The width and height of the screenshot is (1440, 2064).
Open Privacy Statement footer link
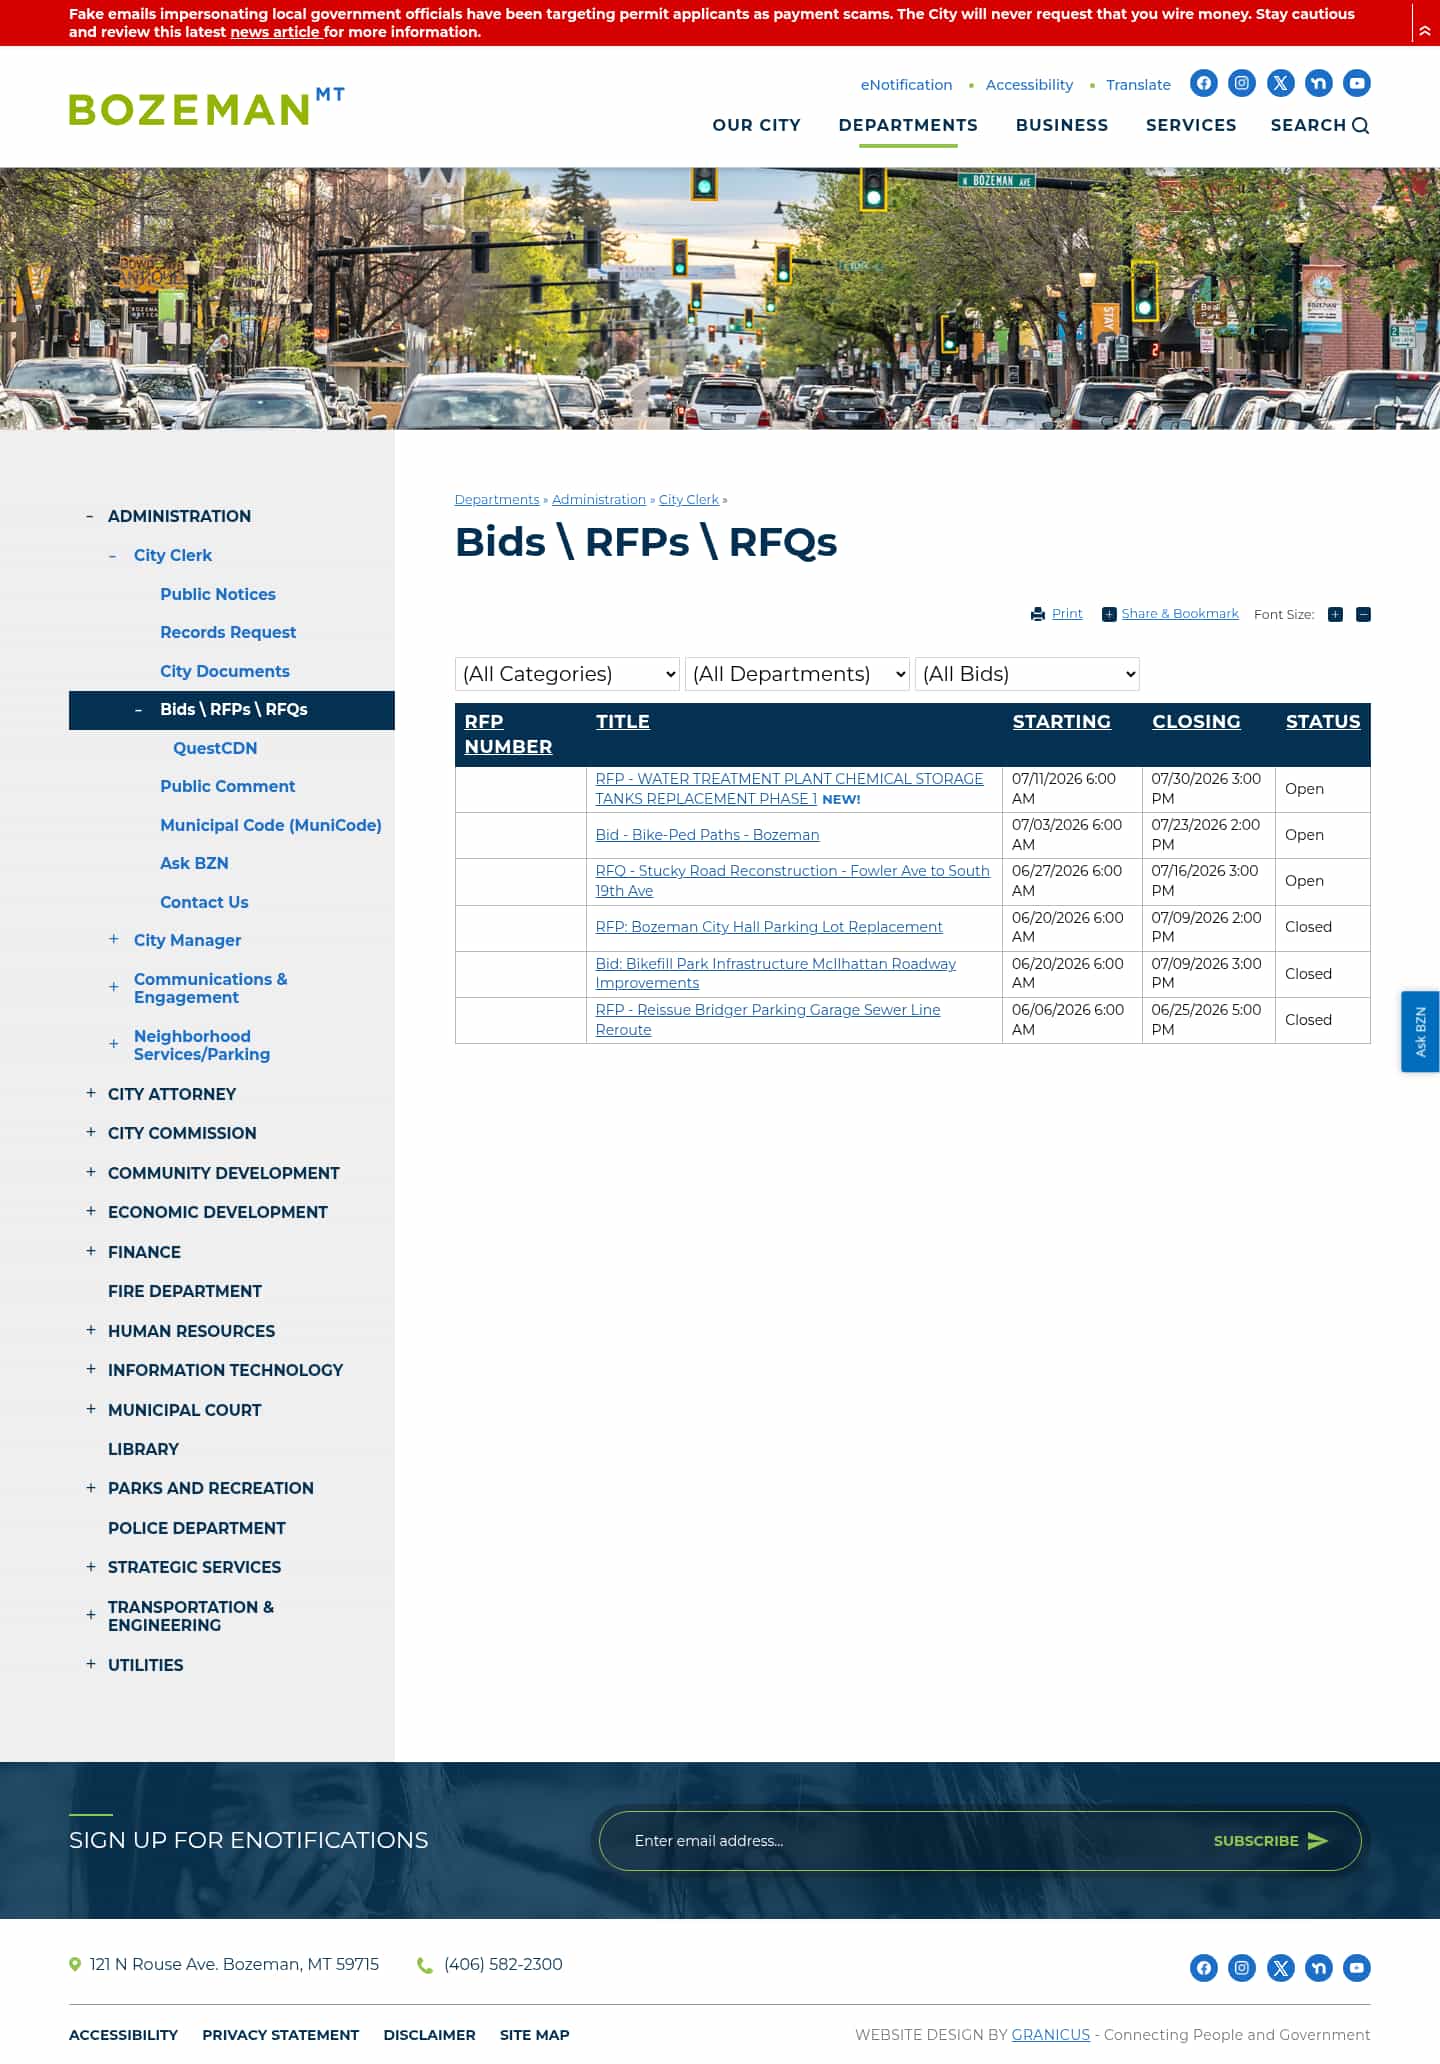pos(280,2035)
